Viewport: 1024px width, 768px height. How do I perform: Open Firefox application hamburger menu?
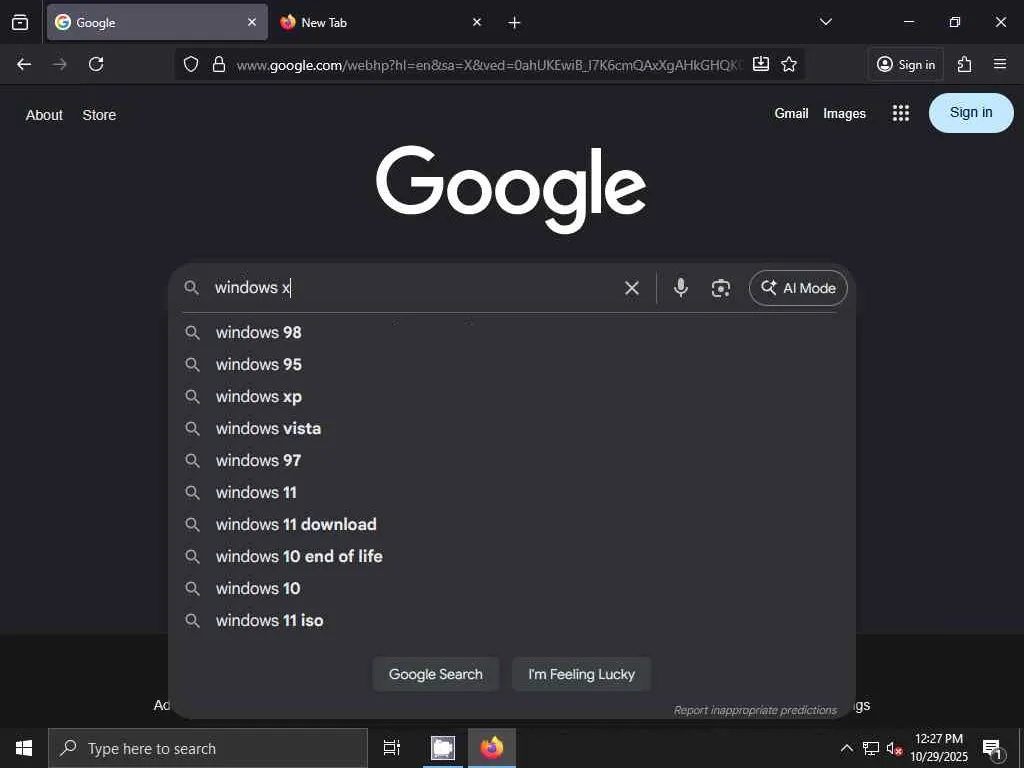tap(1000, 64)
